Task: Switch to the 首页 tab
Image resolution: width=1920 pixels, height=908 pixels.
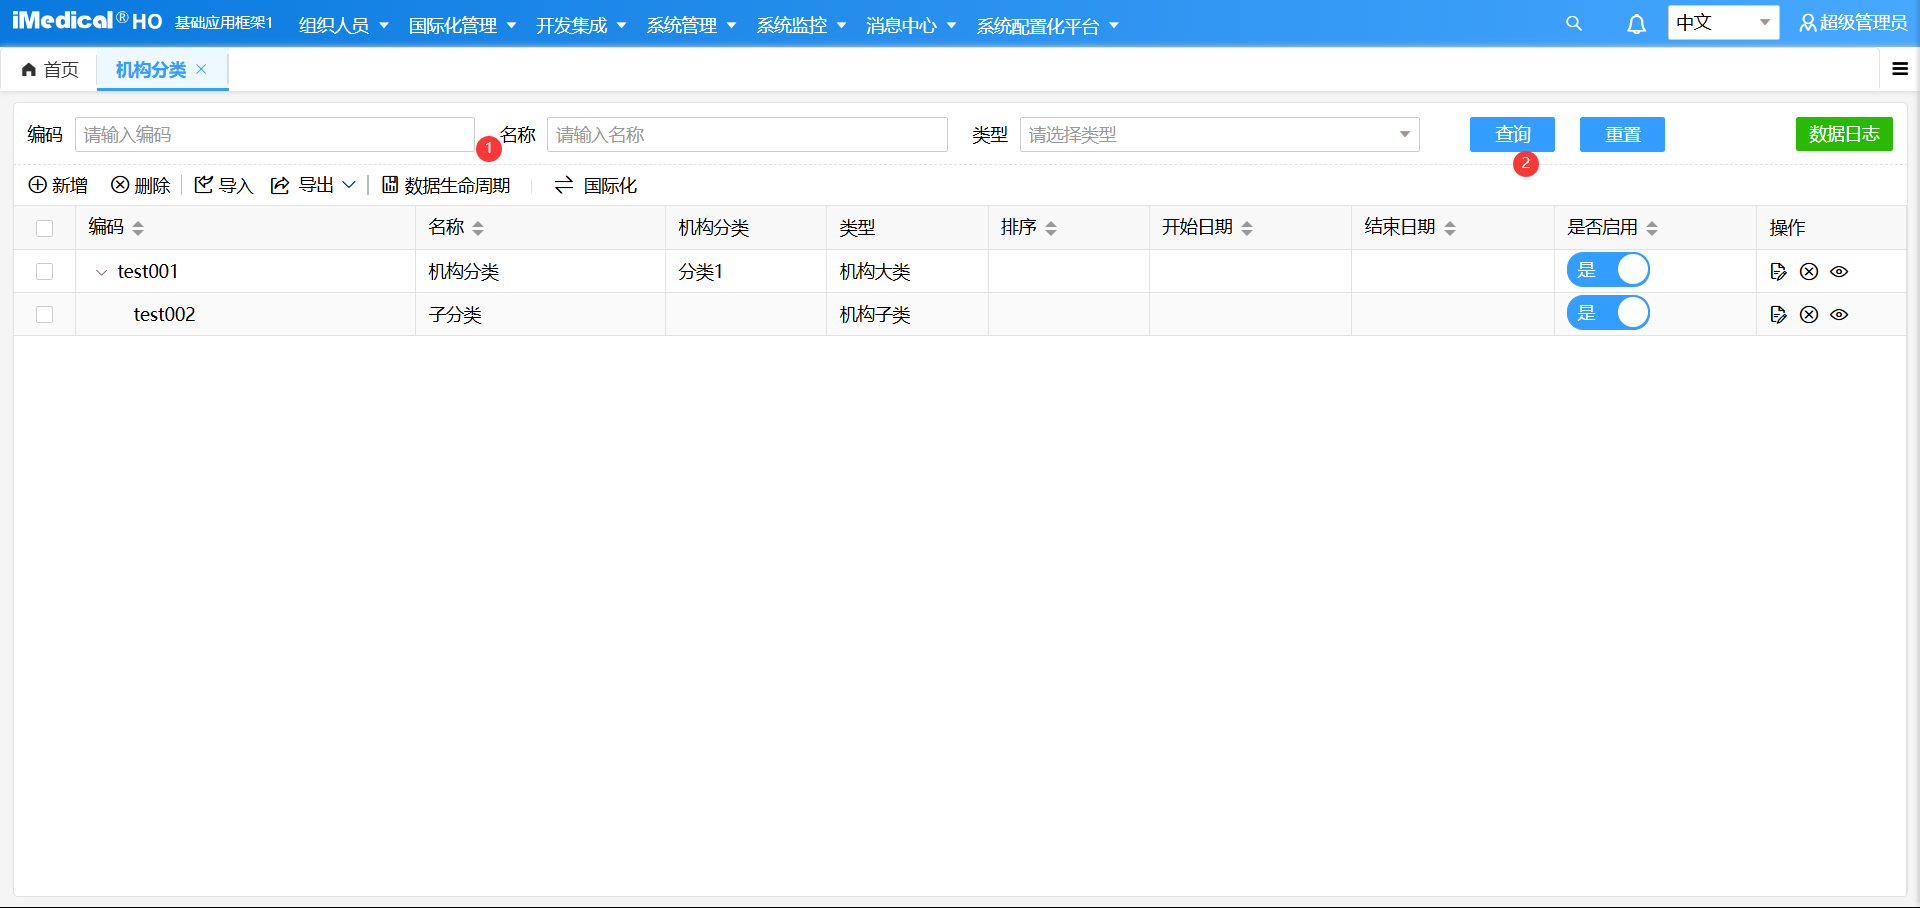Action: tap(51, 69)
